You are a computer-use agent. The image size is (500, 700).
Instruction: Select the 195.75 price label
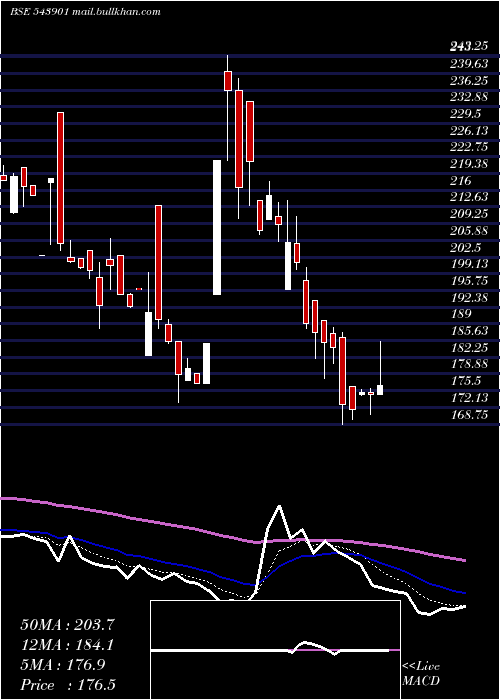469,281
